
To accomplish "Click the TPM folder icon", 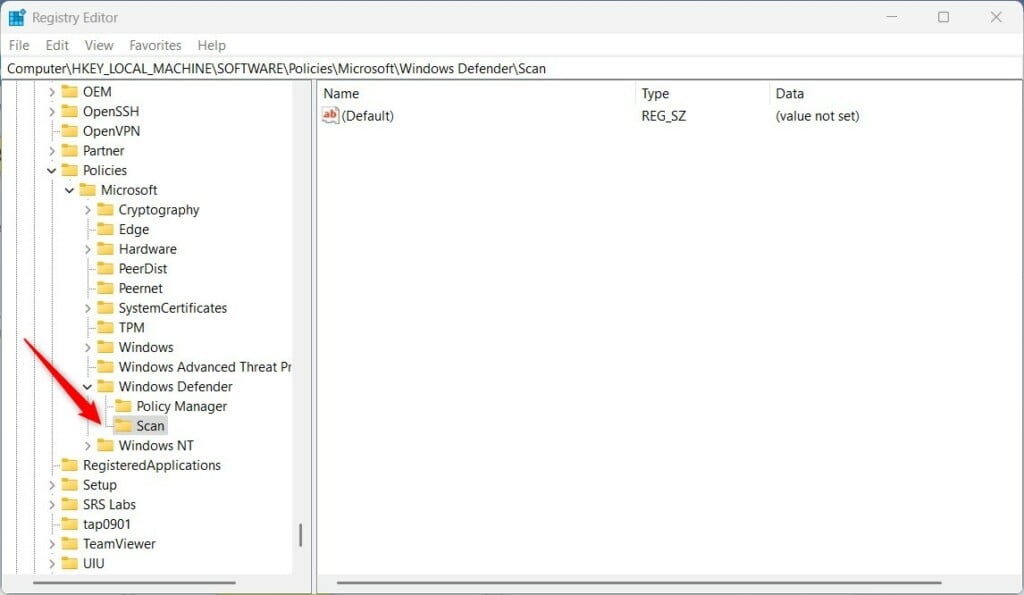I will (105, 327).
